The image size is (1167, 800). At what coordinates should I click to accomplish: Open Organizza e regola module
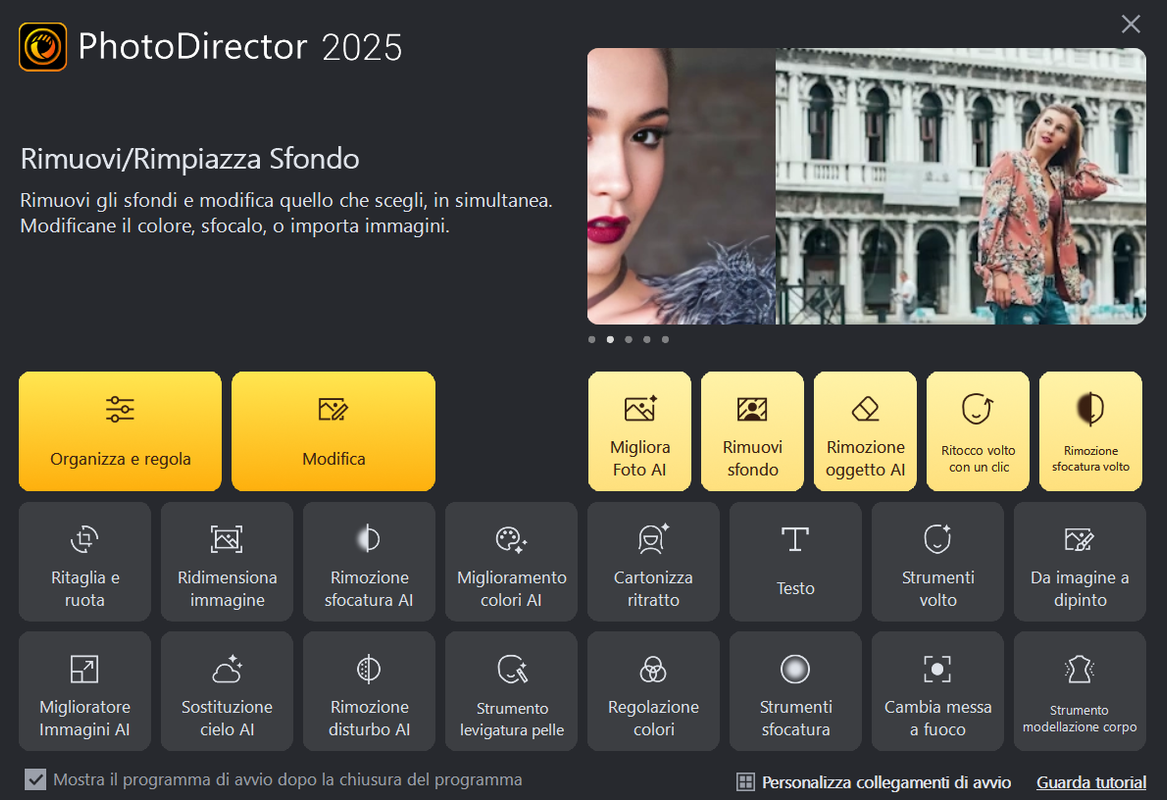[x=120, y=431]
